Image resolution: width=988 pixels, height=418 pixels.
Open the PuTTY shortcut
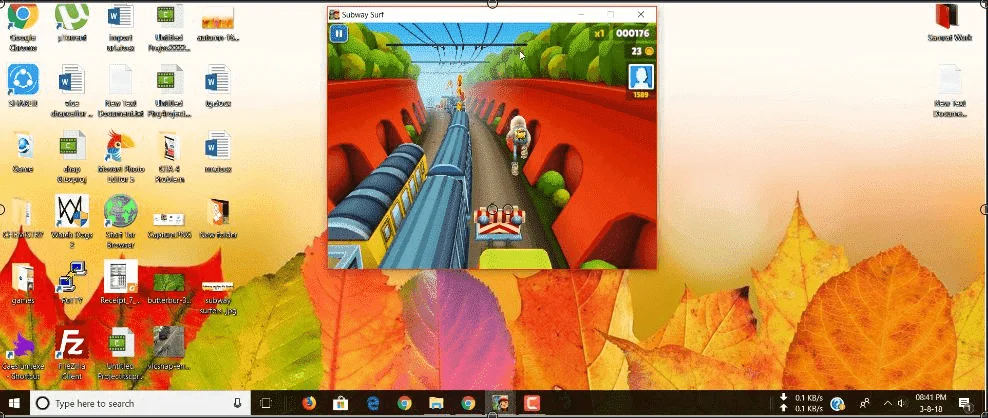[71, 283]
